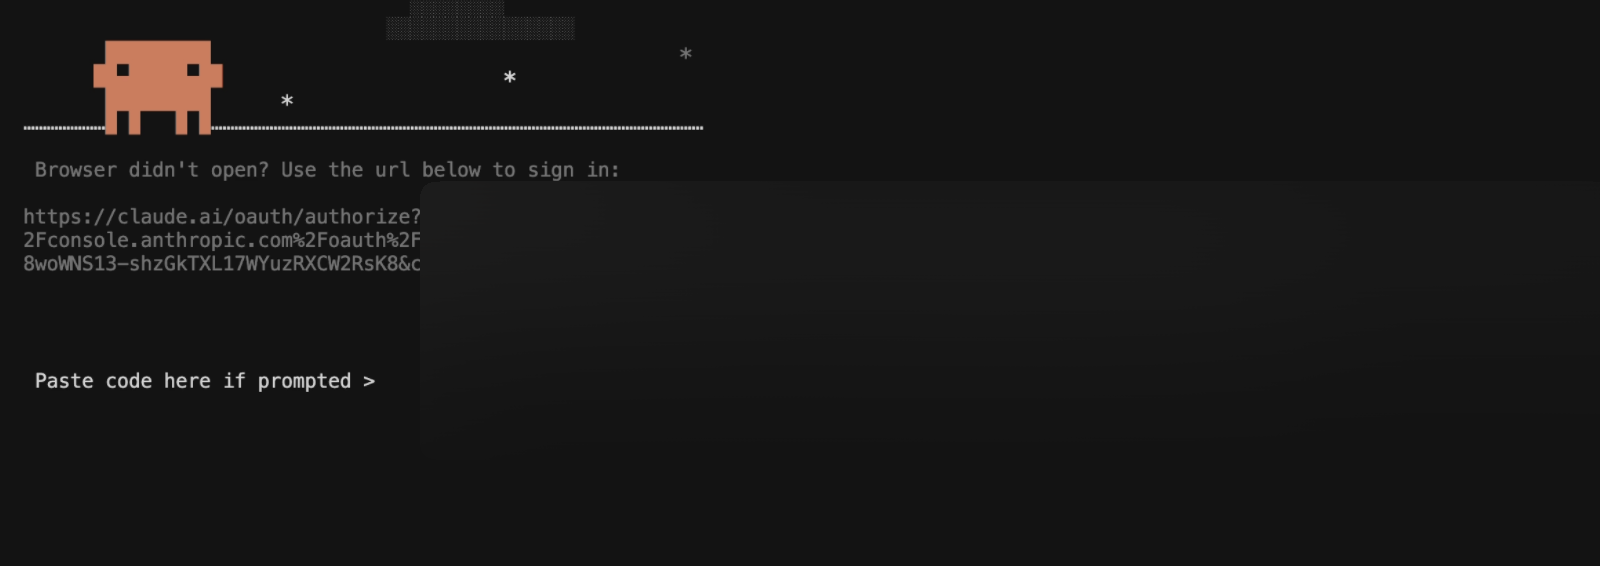Click the dim gray asterisk at top right
This screenshot has width=1600, height=566.
click(x=686, y=53)
